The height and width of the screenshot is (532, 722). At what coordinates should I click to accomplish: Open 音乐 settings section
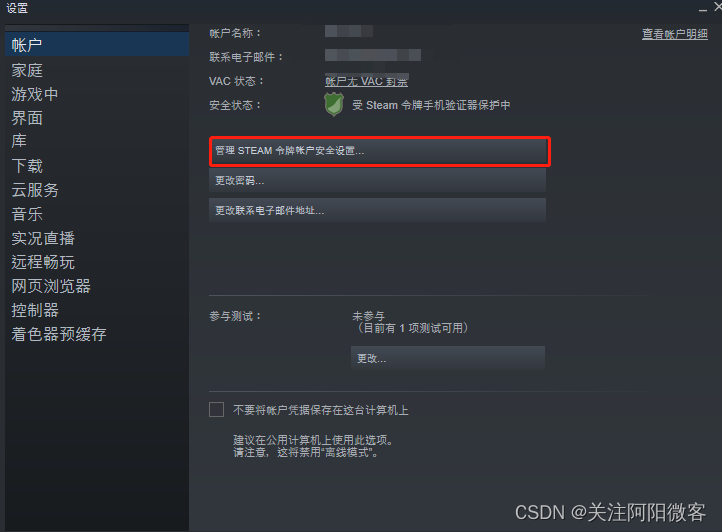(x=27, y=214)
